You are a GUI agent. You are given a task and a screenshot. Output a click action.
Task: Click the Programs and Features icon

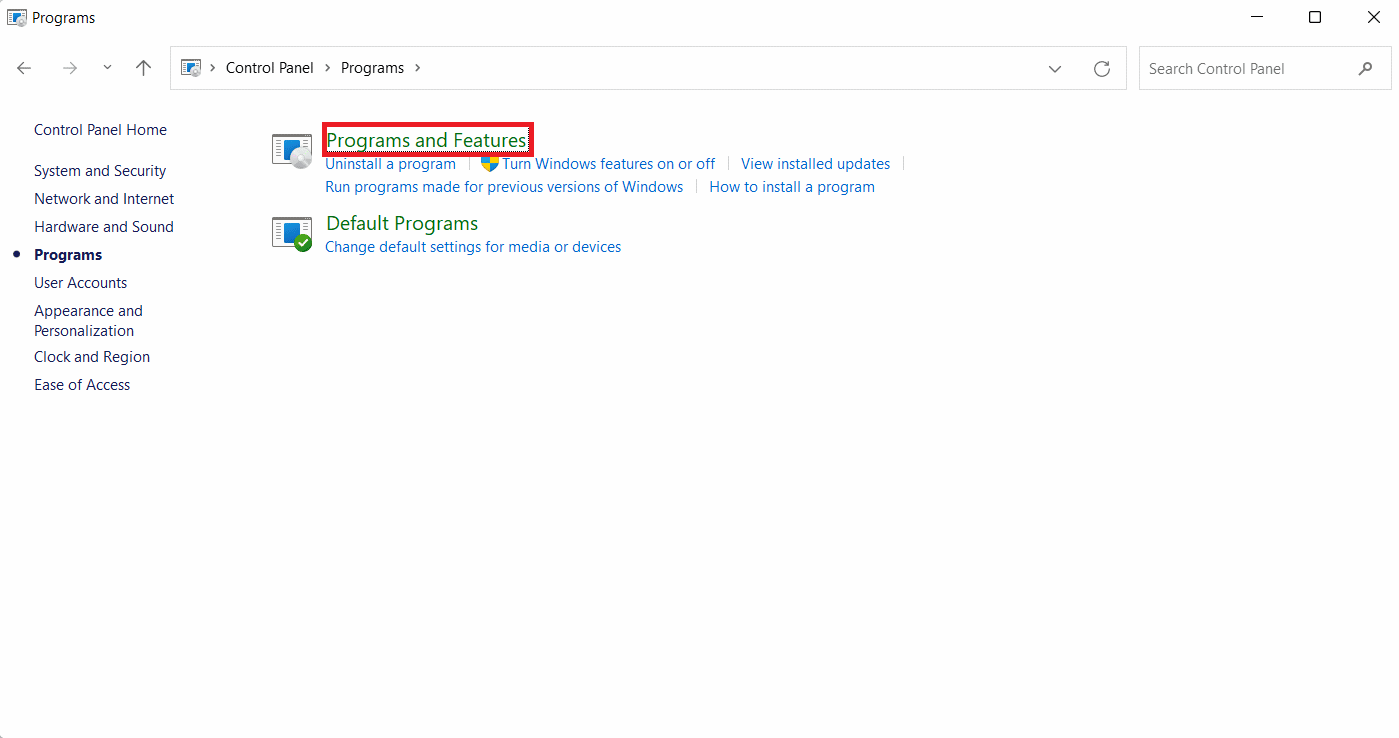tap(292, 150)
